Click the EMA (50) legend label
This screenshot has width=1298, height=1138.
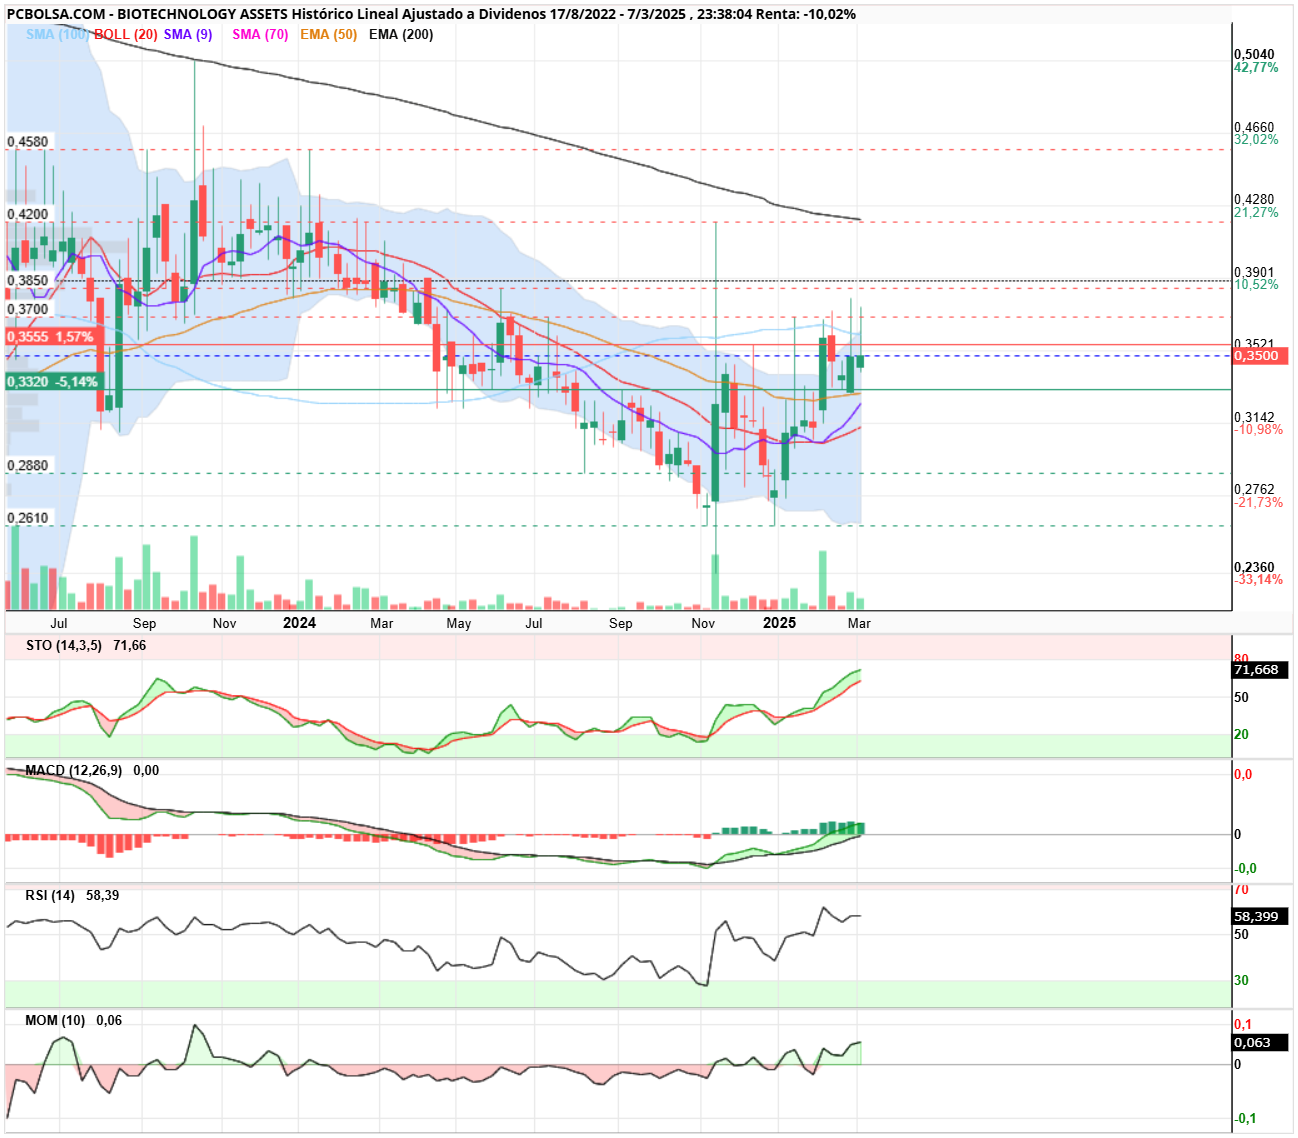coord(328,34)
